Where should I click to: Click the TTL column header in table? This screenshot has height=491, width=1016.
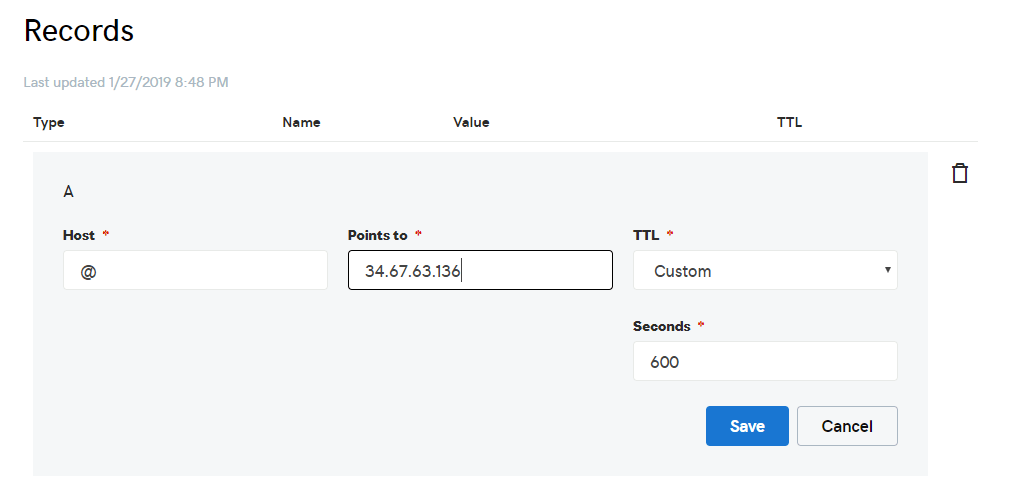(x=789, y=123)
